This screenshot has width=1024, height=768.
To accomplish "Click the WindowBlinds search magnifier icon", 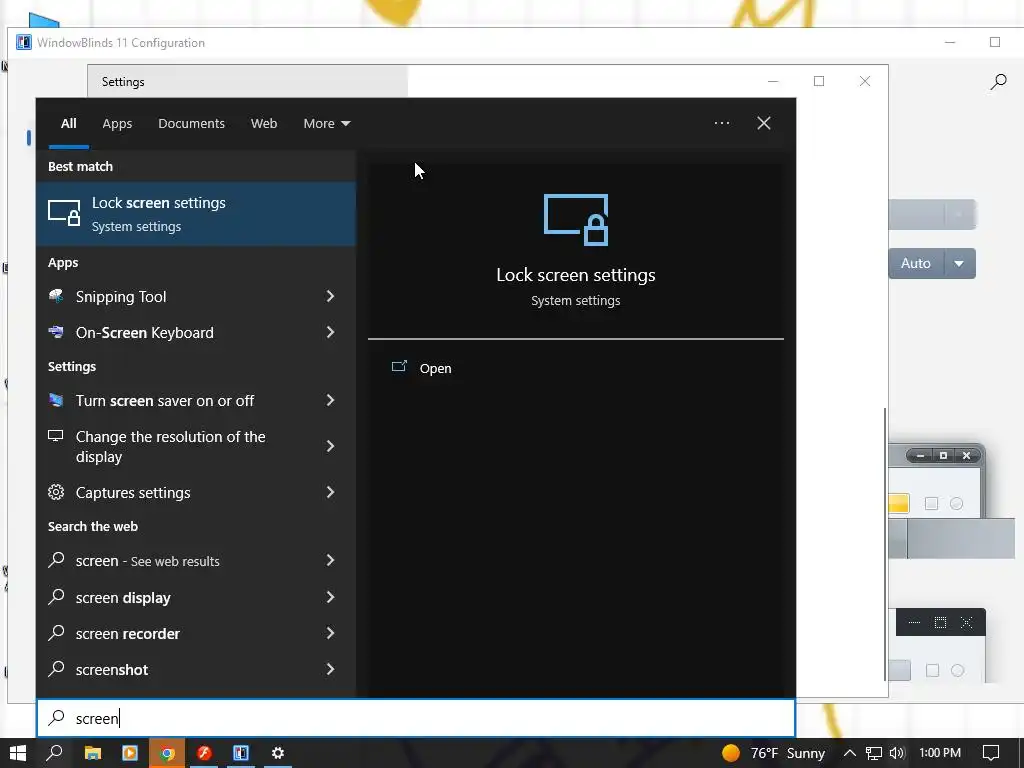I will pos(998,82).
